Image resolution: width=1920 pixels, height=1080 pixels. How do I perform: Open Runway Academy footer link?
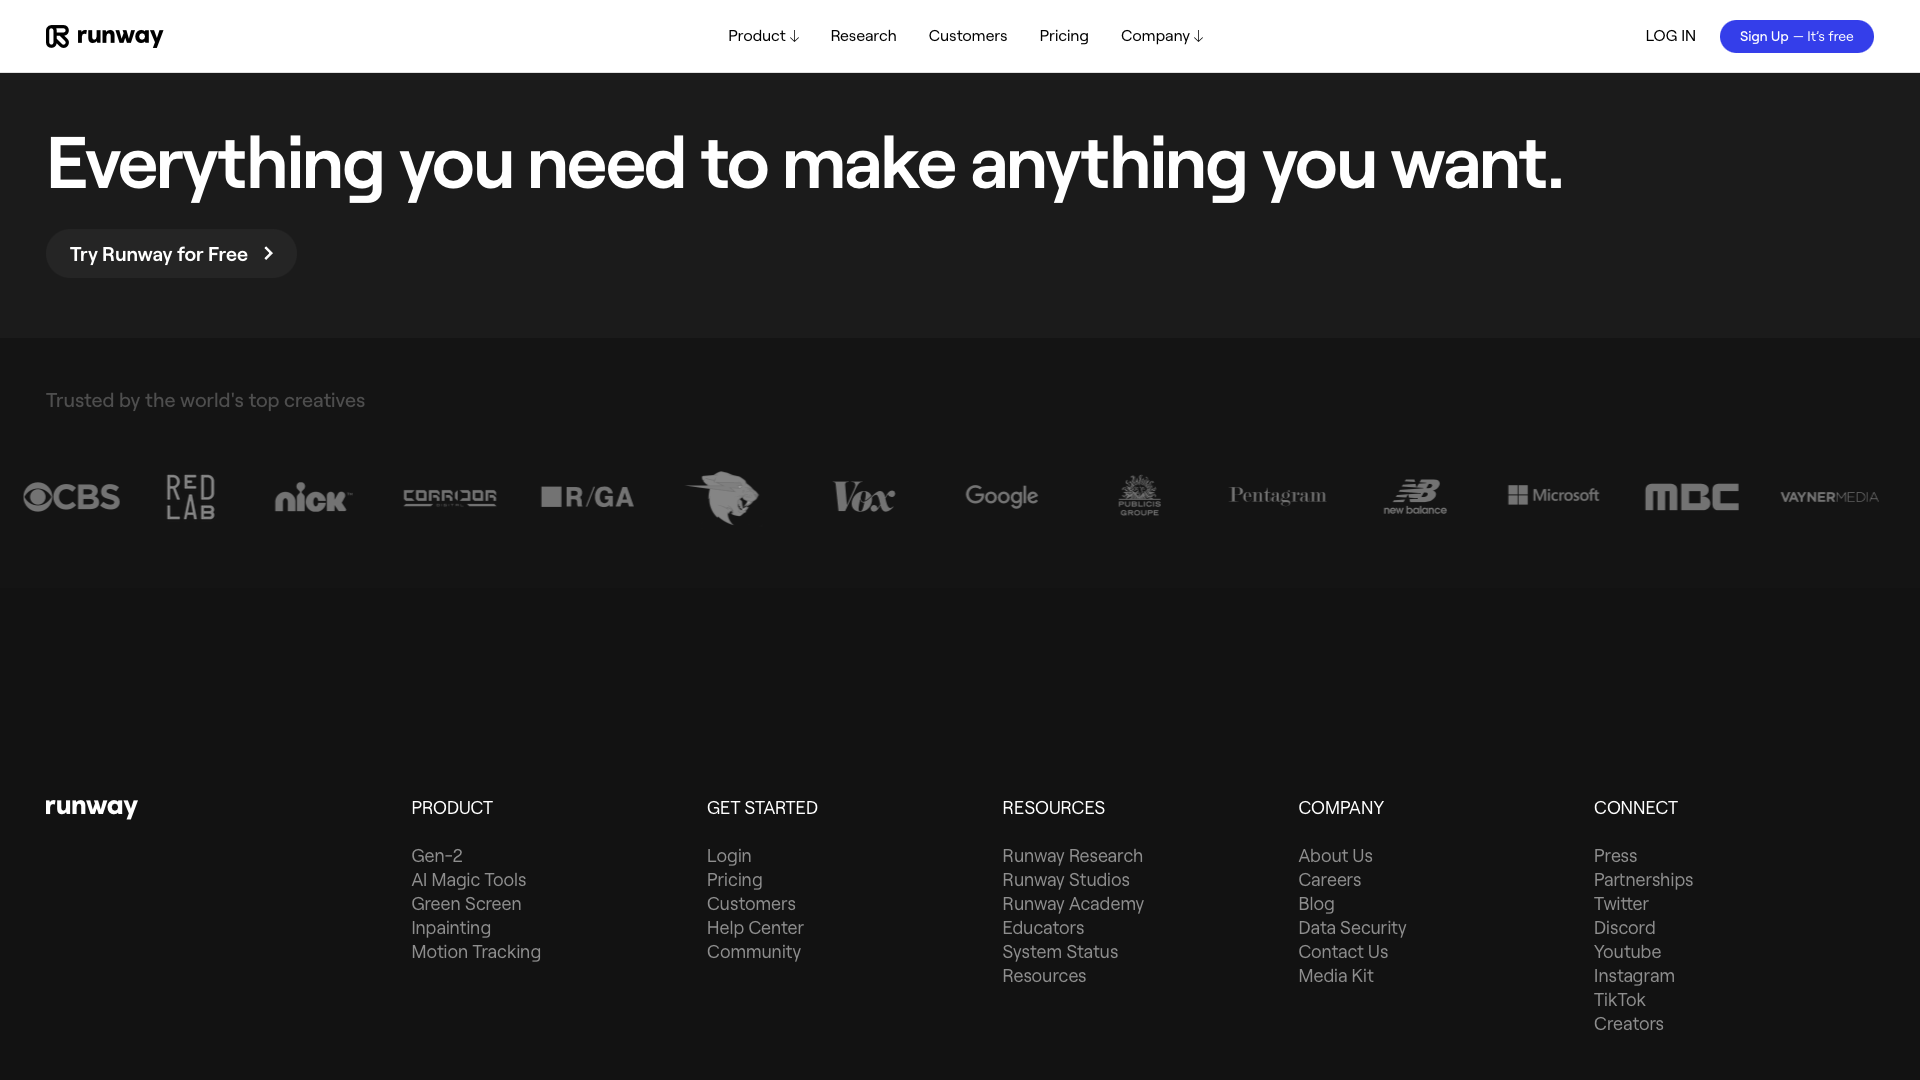click(1073, 904)
